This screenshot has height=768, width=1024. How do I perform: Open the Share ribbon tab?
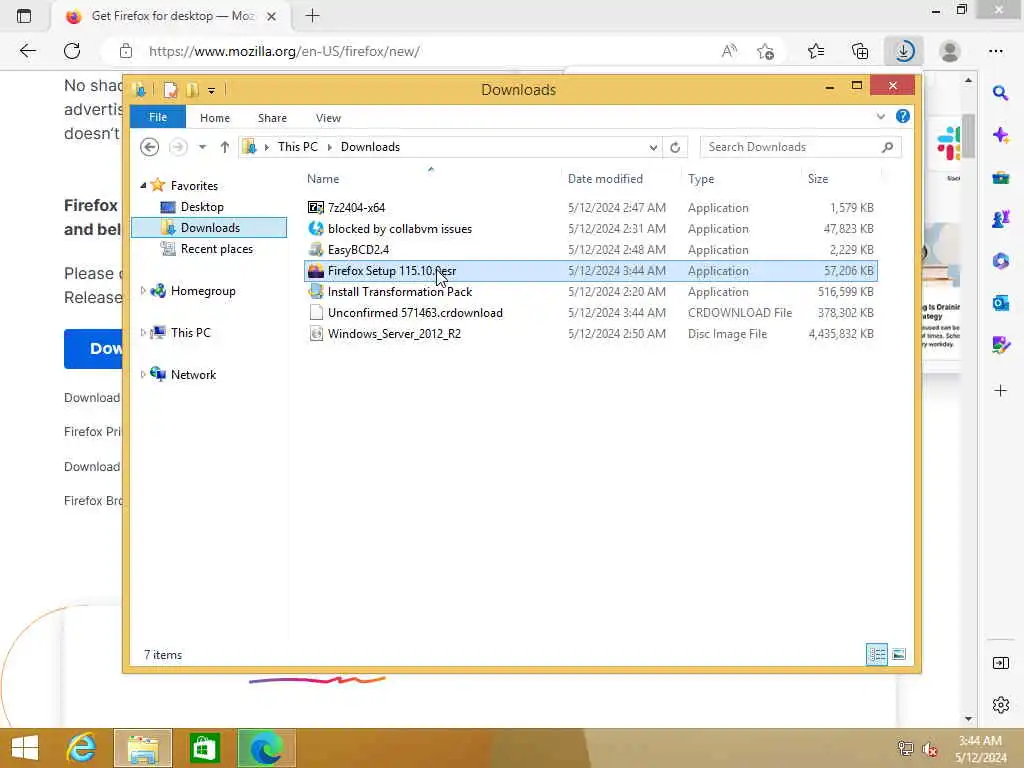pyautogui.click(x=272, y=118)
